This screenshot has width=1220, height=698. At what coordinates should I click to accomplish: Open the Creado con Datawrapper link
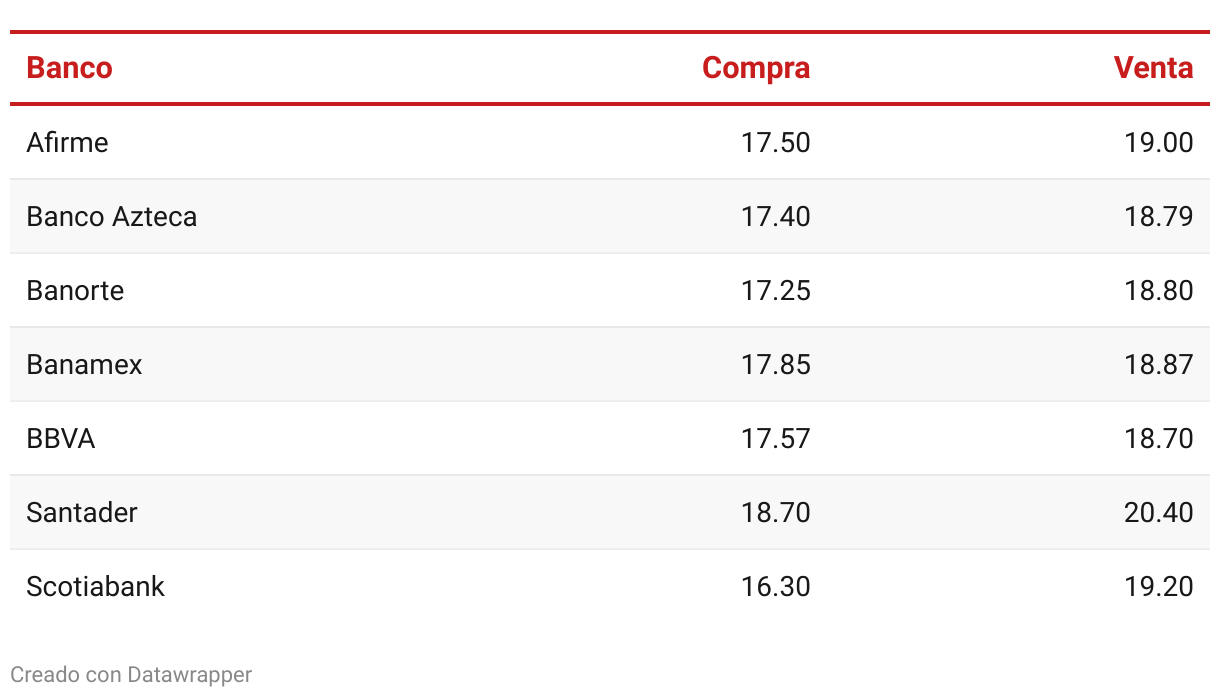point(131,675)
